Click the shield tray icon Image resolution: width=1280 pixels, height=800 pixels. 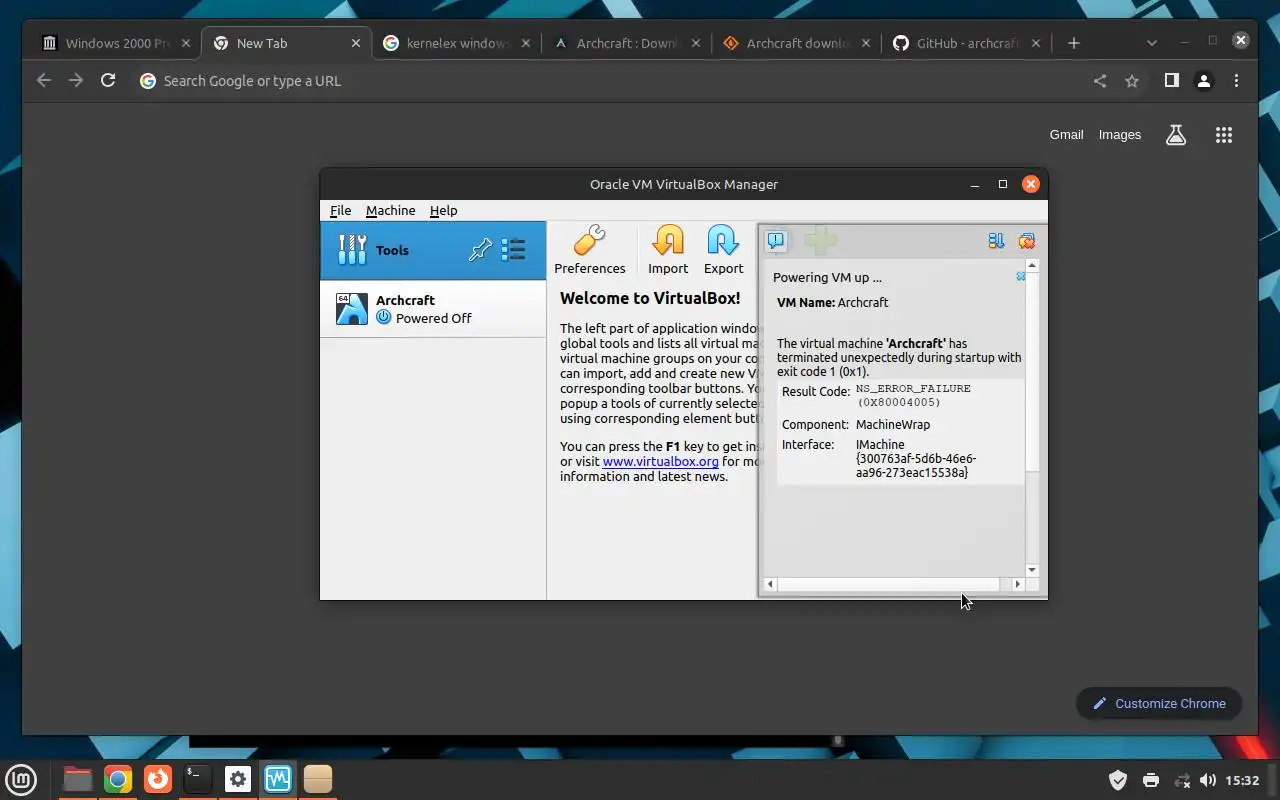(x=1118, y=780)
